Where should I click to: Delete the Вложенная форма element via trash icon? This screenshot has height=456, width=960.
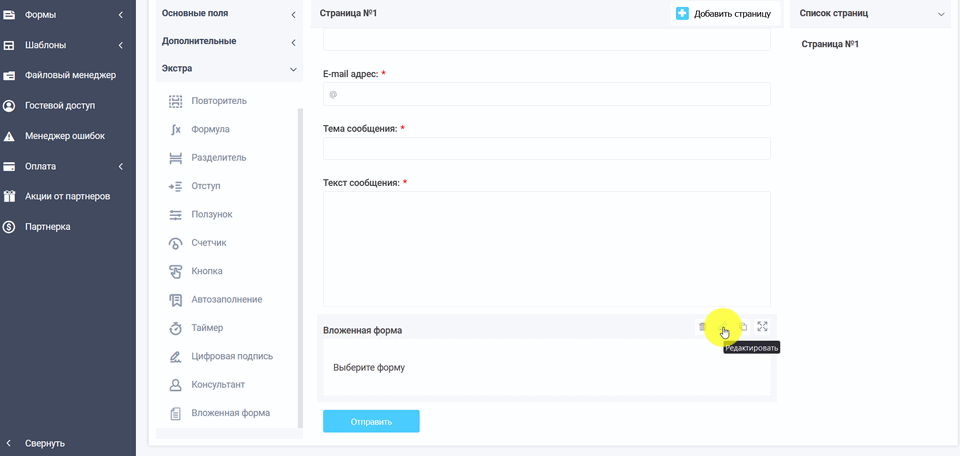[702, 327]
